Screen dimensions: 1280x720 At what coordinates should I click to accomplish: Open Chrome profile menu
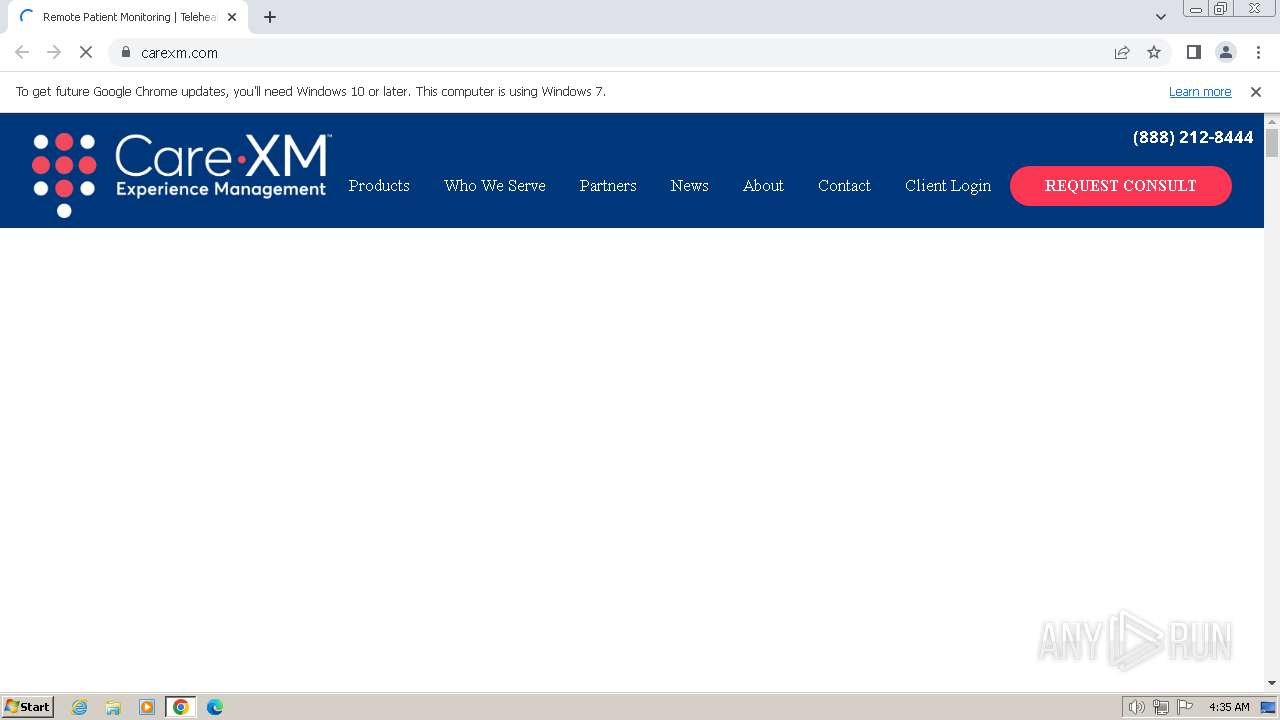[x=1226, y=52]
